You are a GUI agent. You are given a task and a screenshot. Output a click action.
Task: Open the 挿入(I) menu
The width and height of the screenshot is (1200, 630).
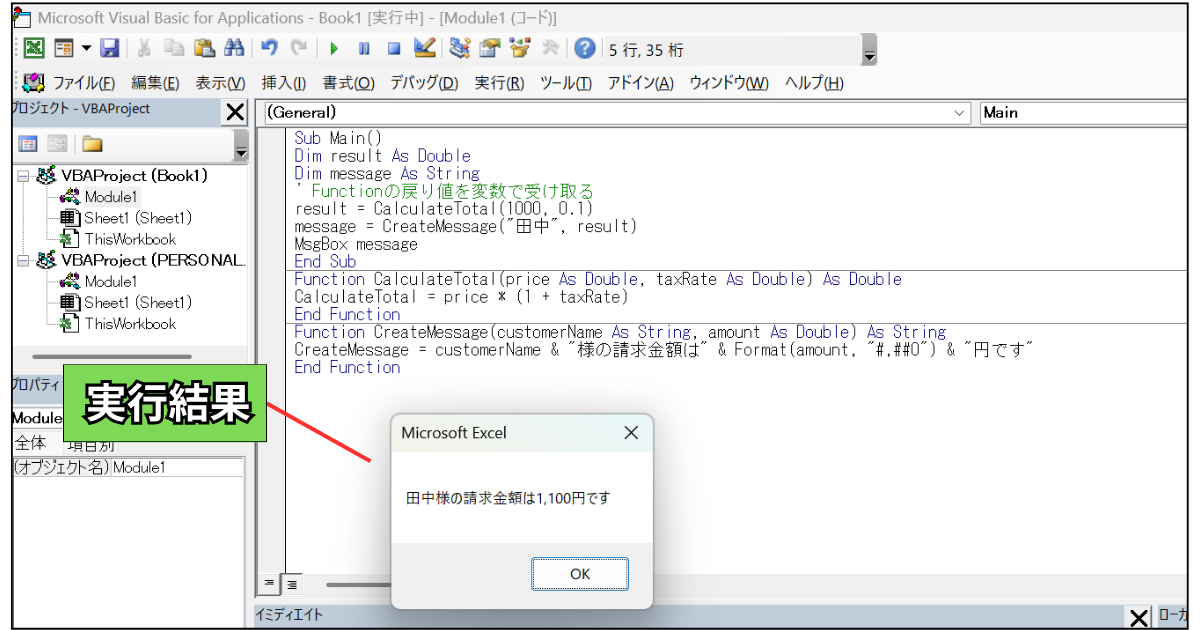pos(283,83)
